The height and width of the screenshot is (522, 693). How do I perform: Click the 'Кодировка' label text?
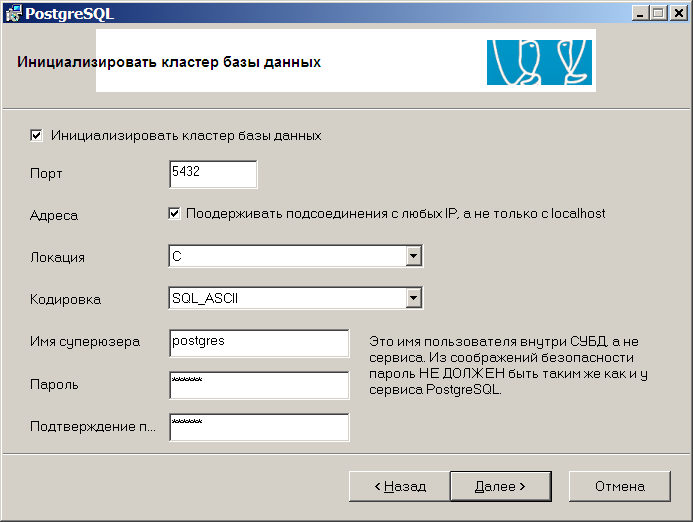(65, 299)
